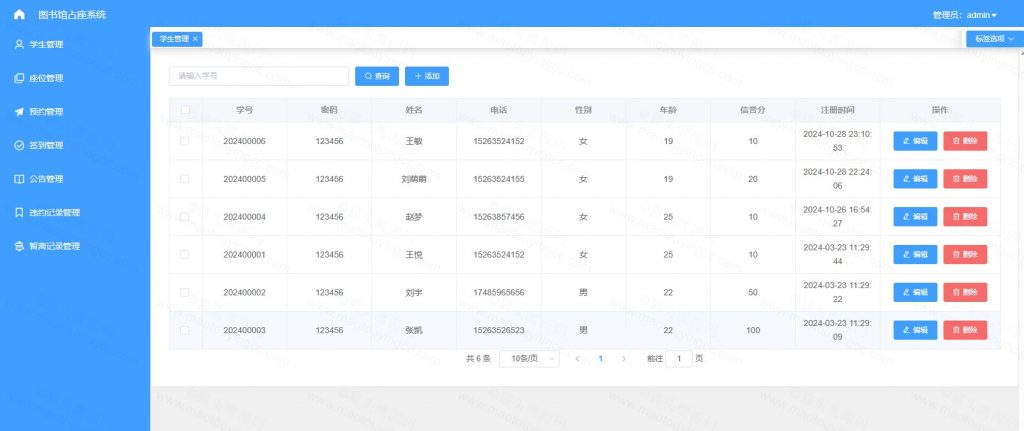Edit student 赵梦 record
Viewport: 1024px width, 431px height.
[x=915, y=217]
